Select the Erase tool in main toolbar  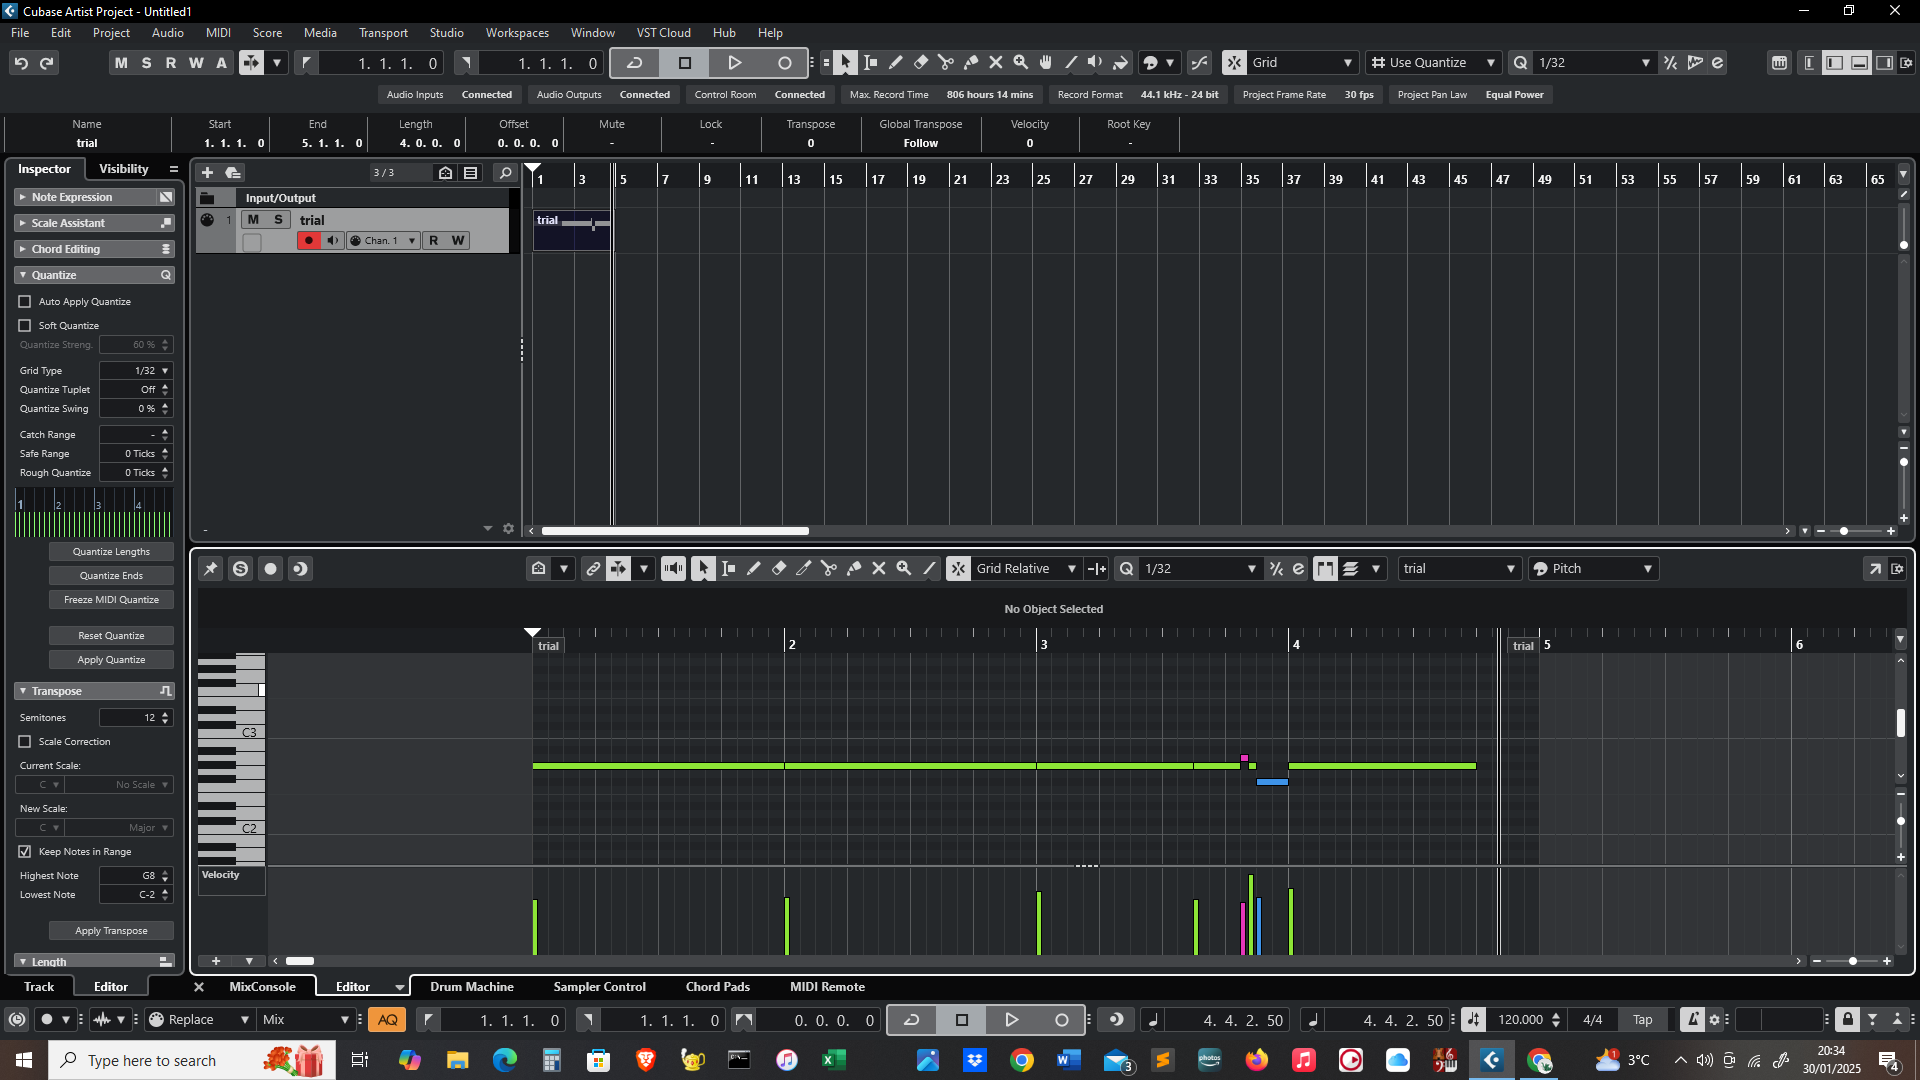(921, 62)
